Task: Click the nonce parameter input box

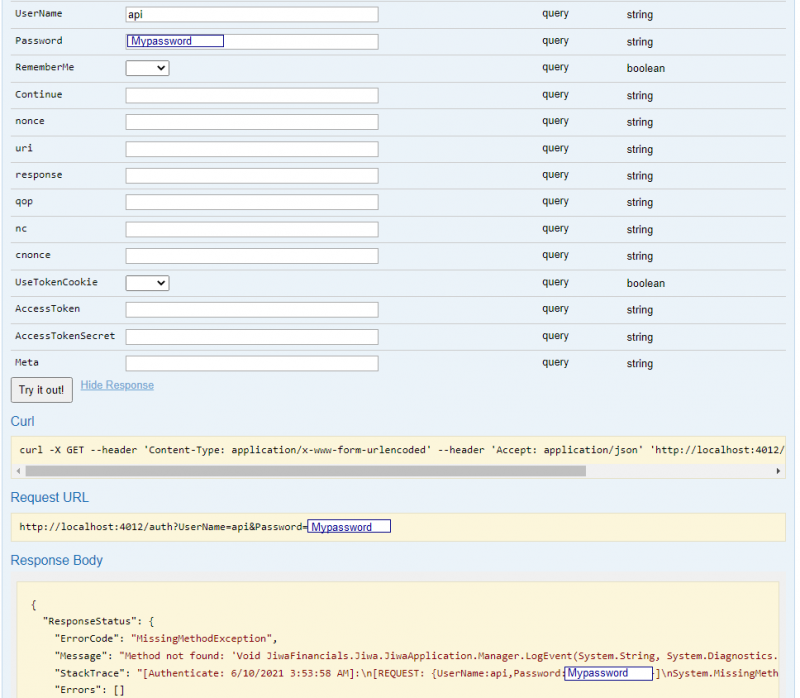Action: [x=250, y=121]
